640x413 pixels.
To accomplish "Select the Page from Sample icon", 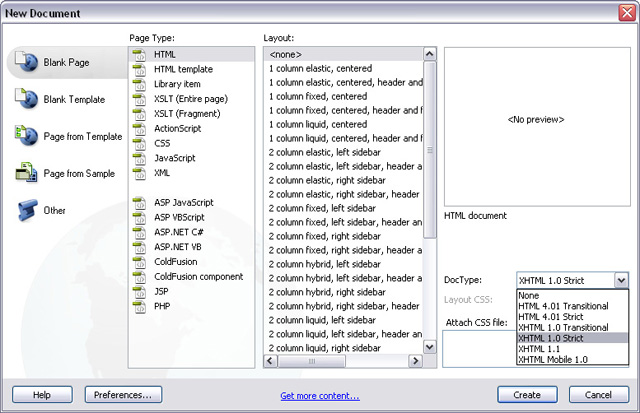I will [27, 173].
